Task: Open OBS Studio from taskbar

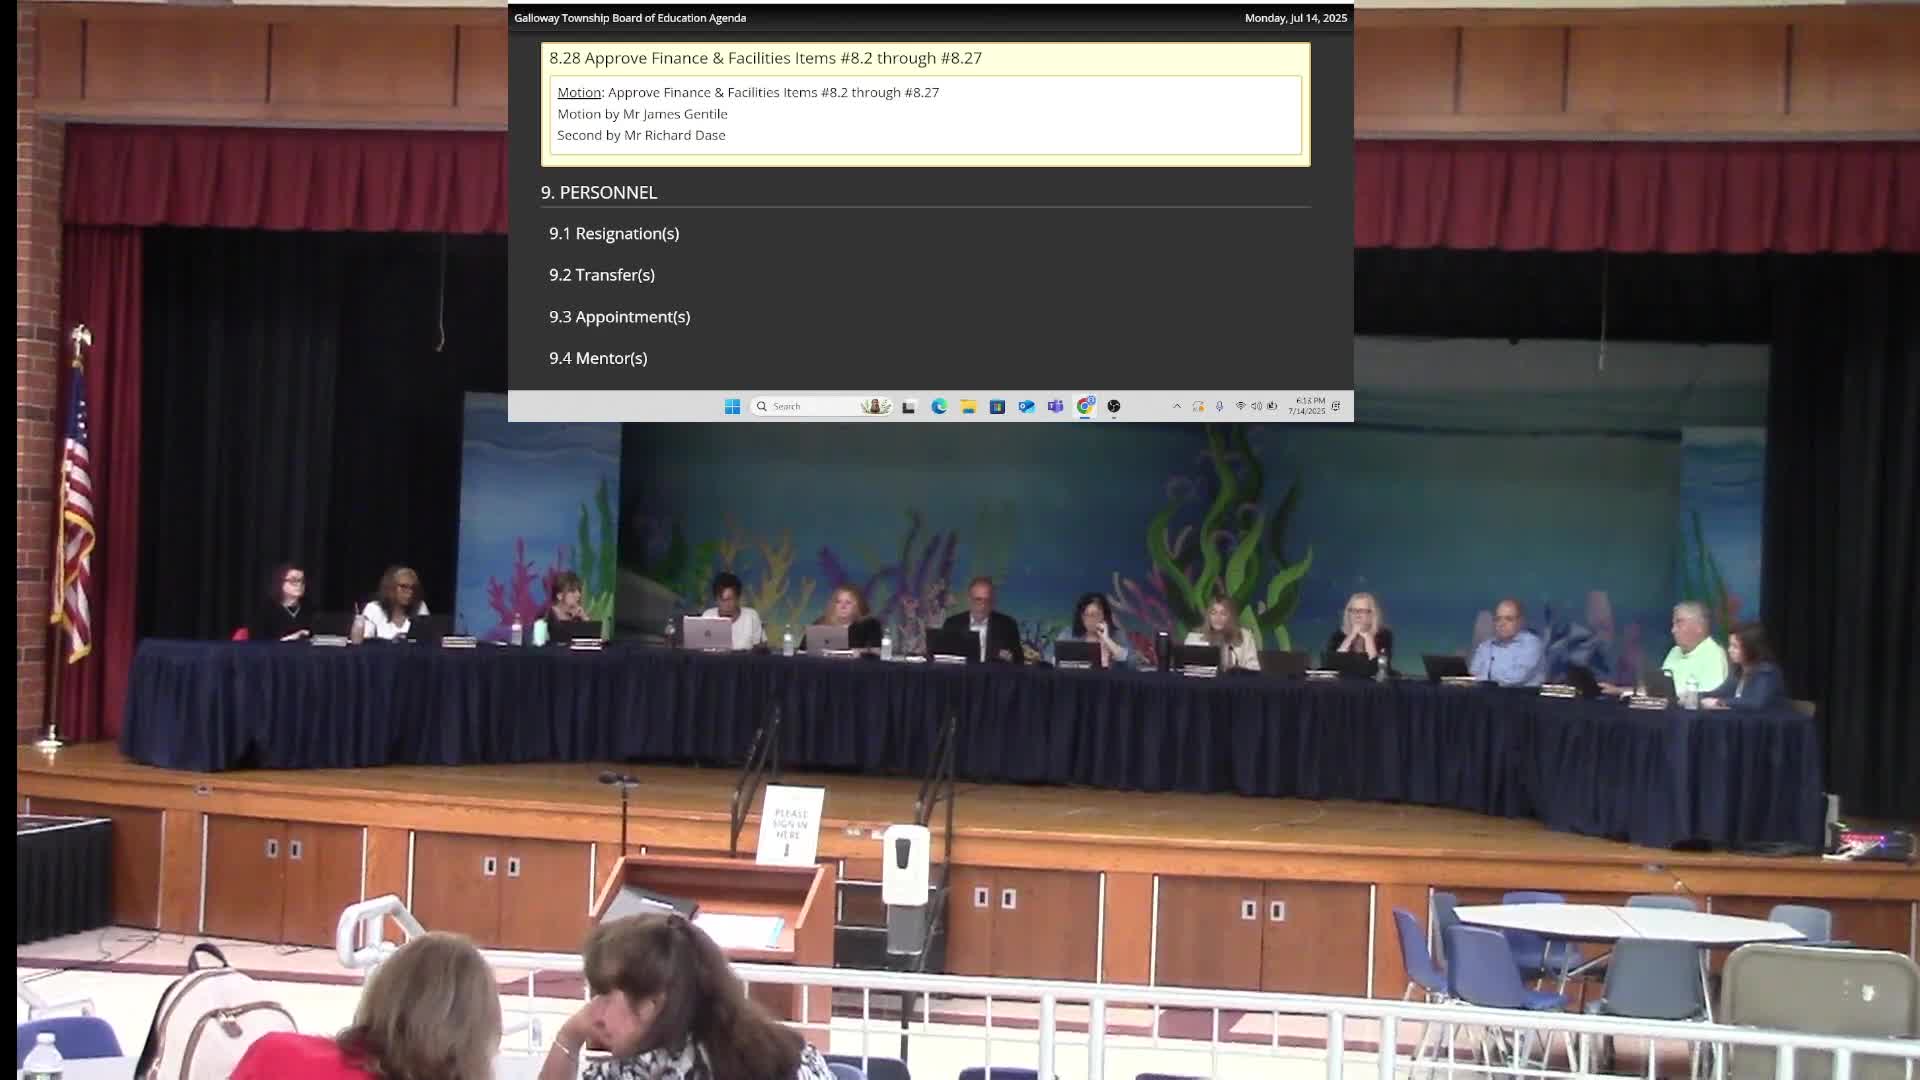Action: click(1114, 406)
